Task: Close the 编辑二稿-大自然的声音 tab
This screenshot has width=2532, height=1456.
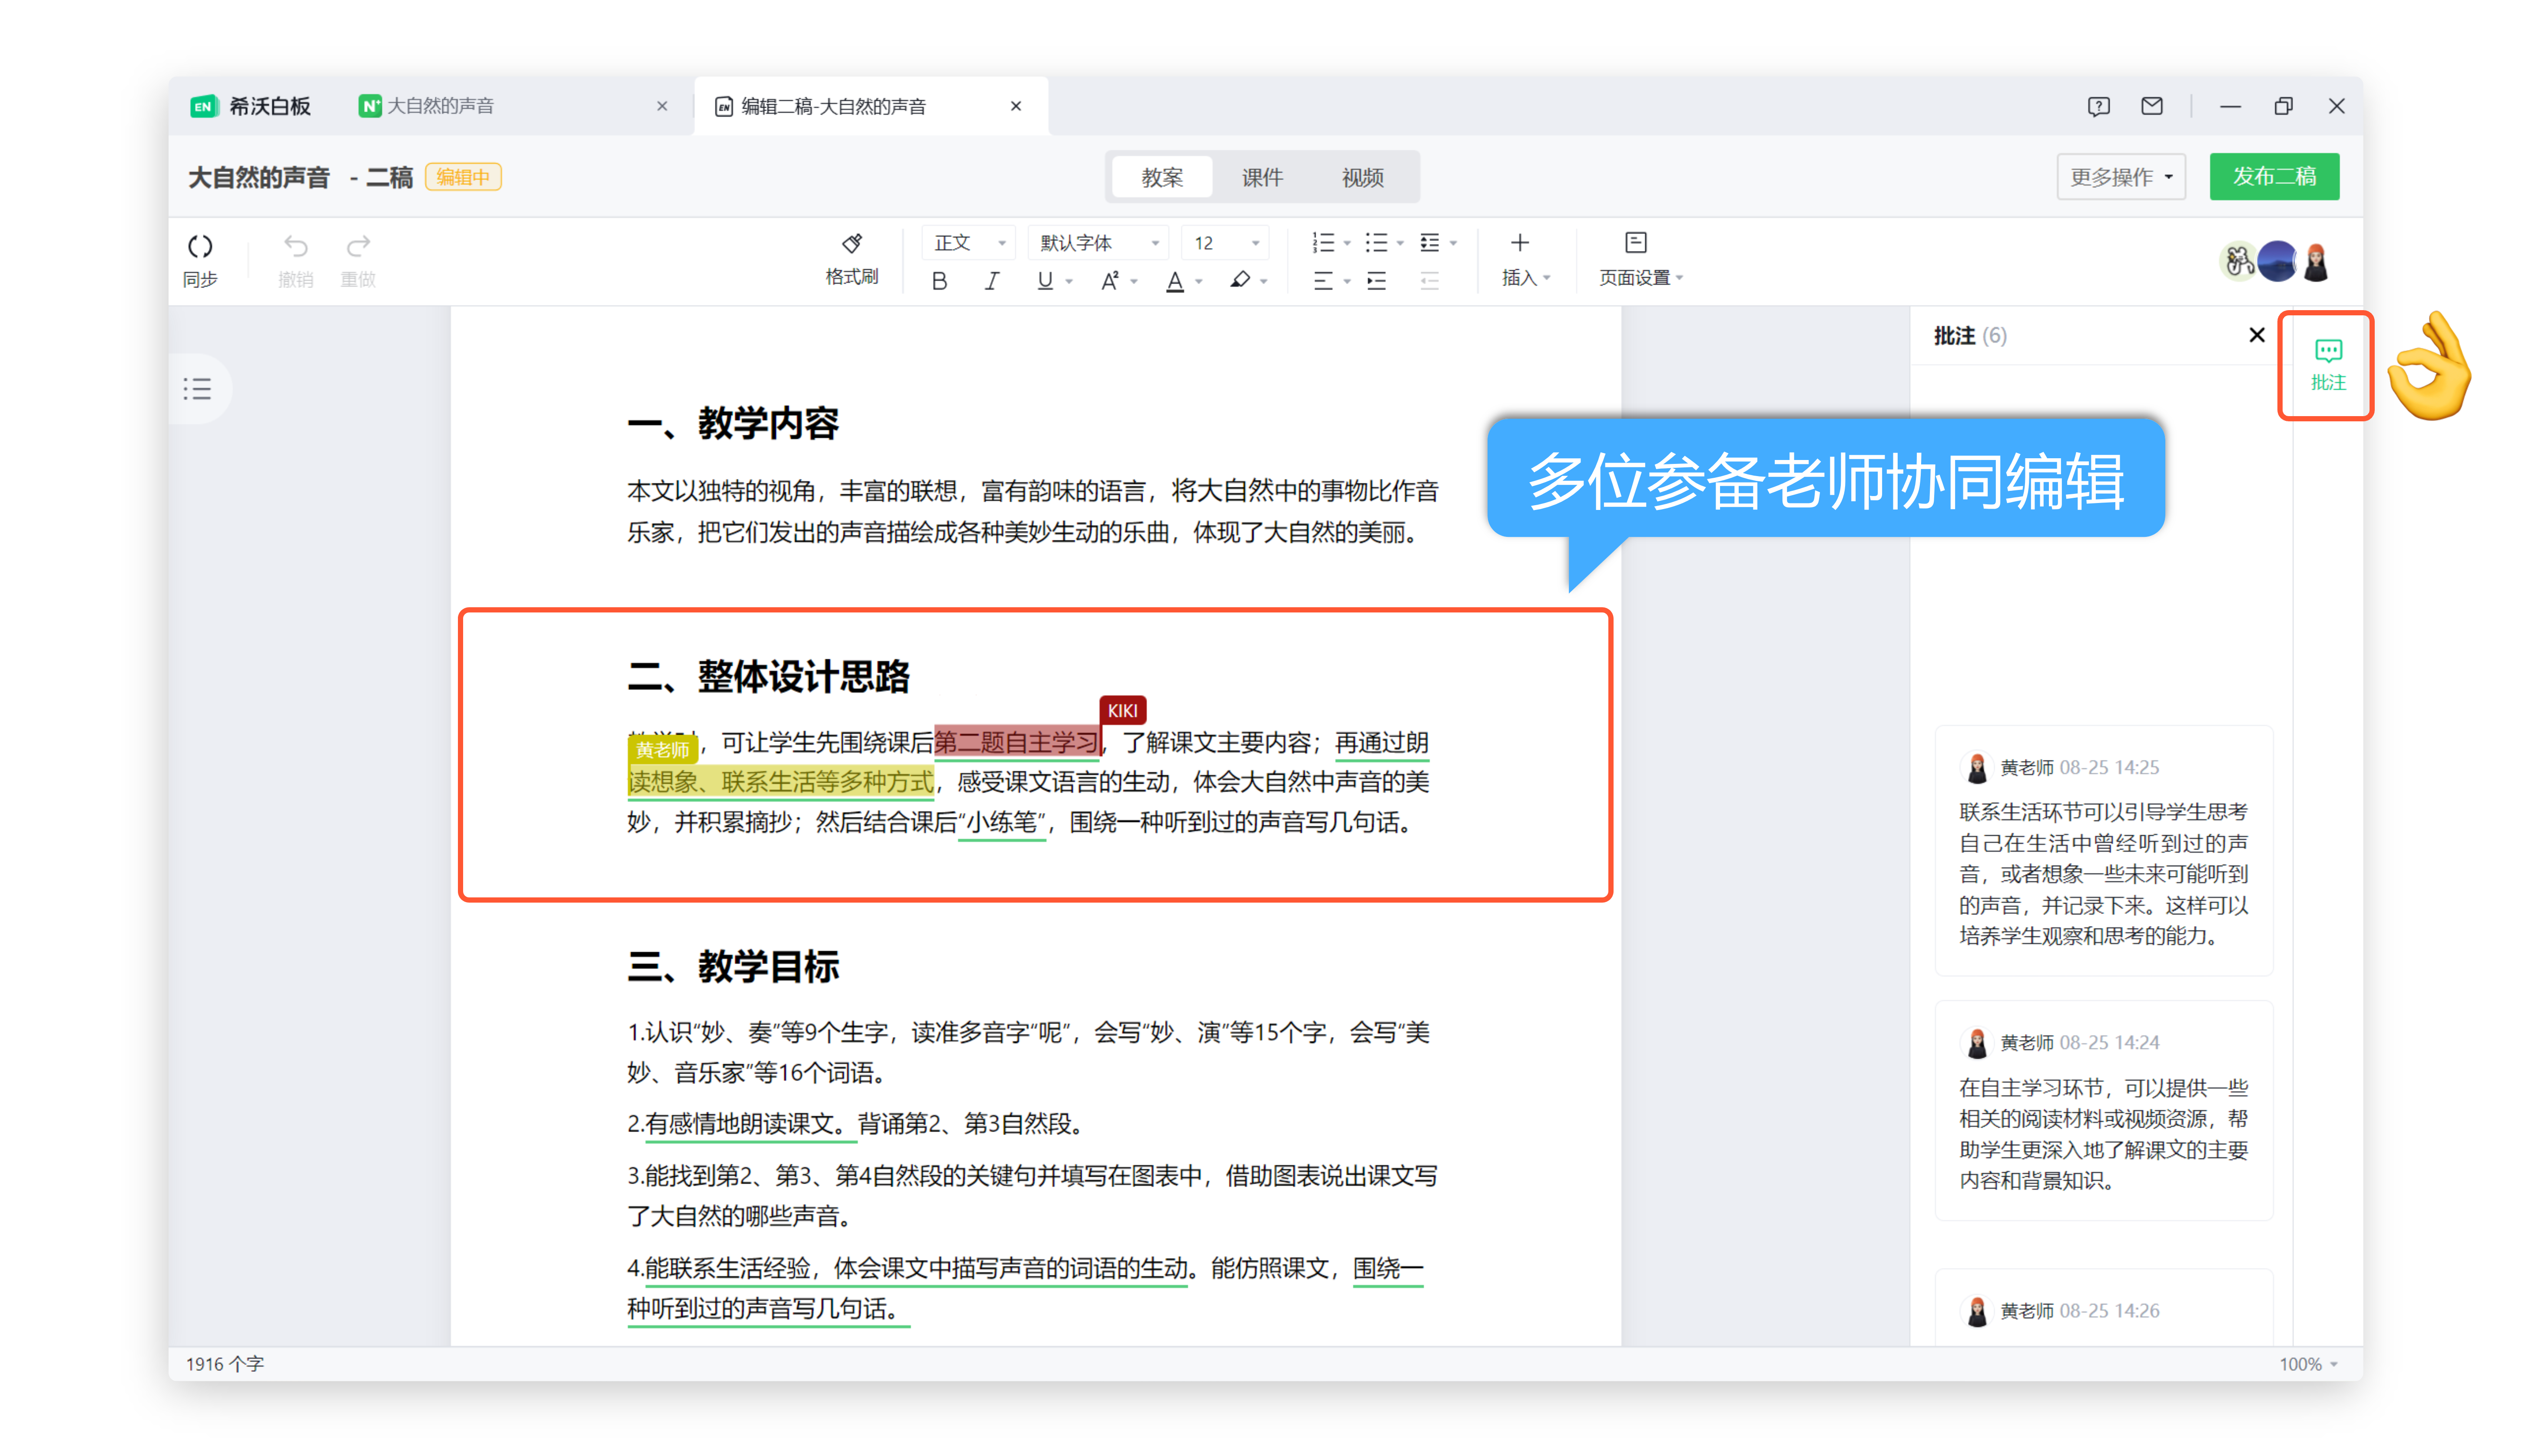Action: [1016, 106]
